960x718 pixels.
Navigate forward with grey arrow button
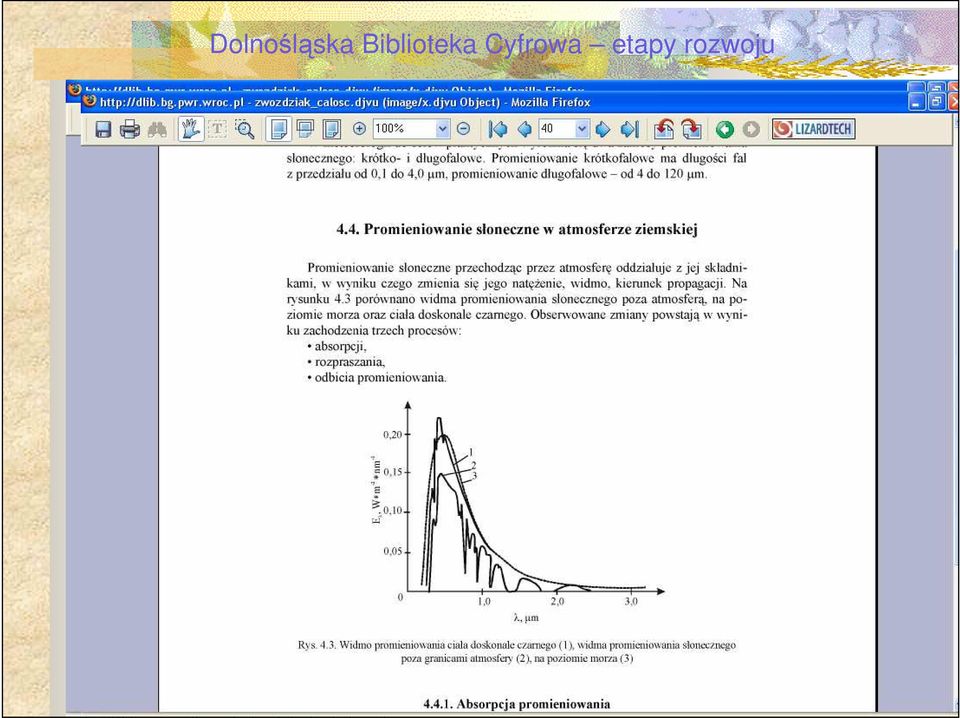point(751,129)
